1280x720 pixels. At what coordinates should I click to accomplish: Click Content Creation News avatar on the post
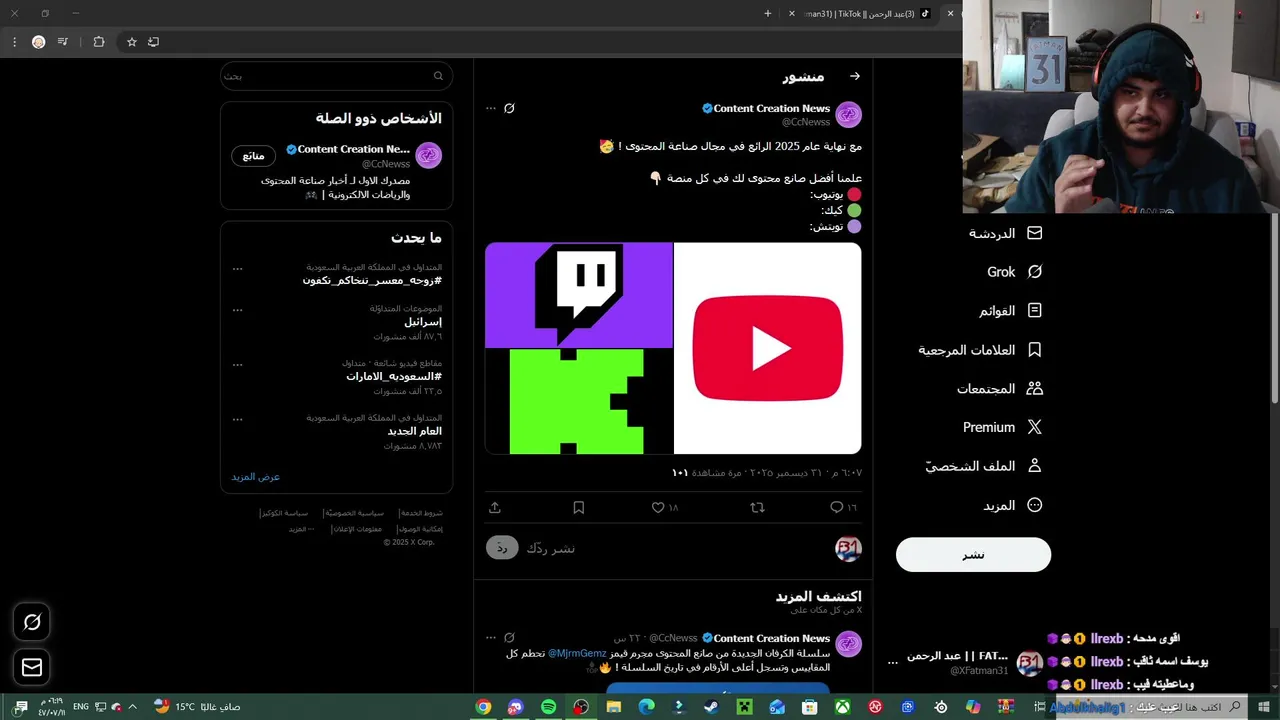coord(848,114)
